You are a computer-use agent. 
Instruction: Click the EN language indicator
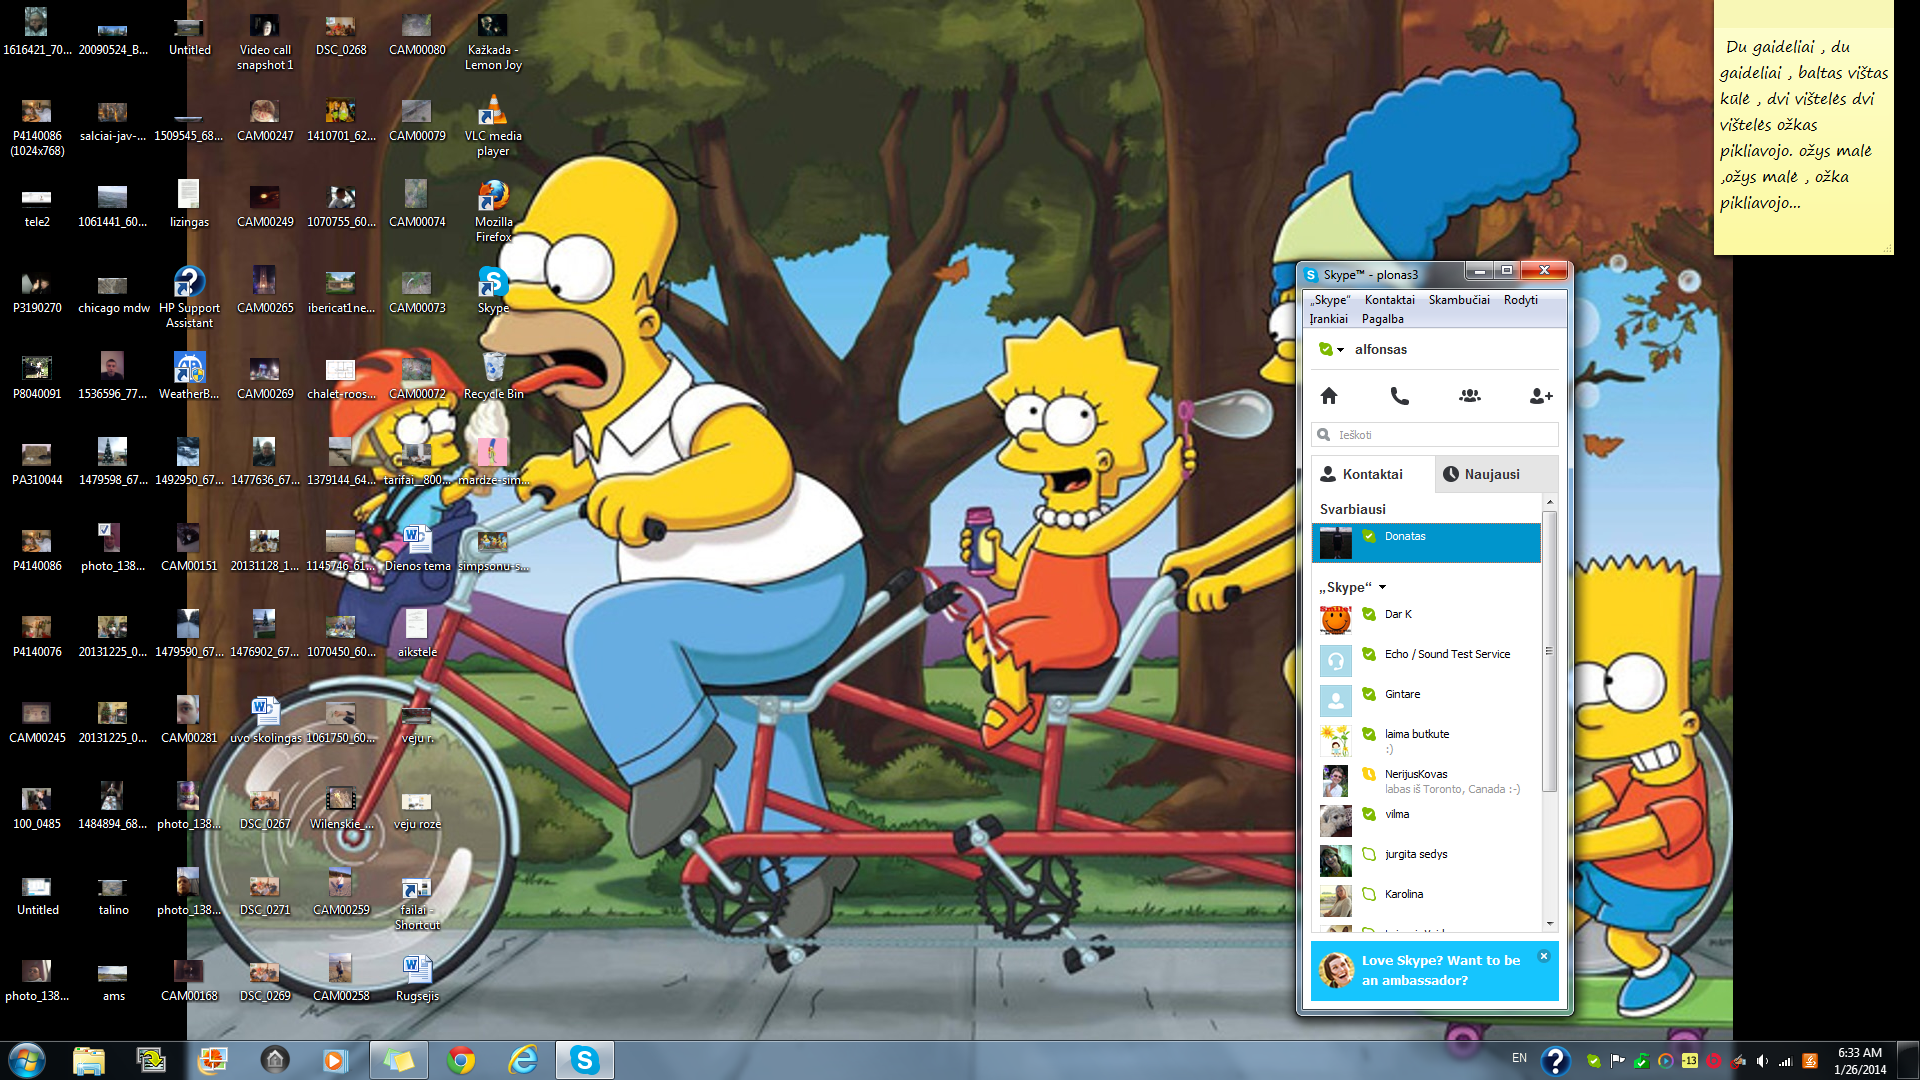tap(1519, 1058)
